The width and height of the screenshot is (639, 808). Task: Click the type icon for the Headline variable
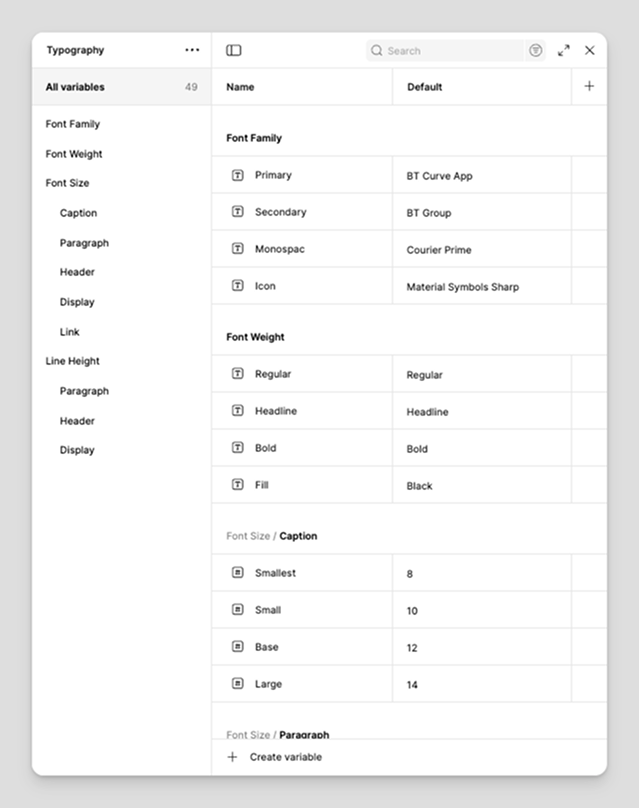(x=238, y=411)
